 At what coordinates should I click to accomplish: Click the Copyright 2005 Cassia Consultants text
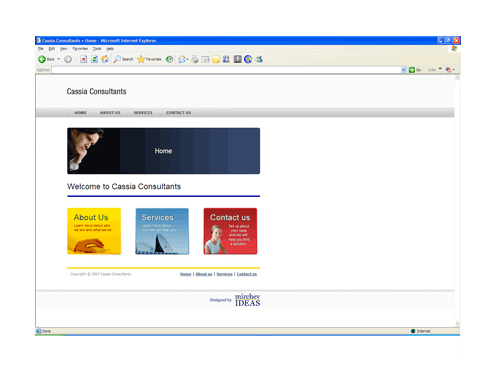coord(101,274)
